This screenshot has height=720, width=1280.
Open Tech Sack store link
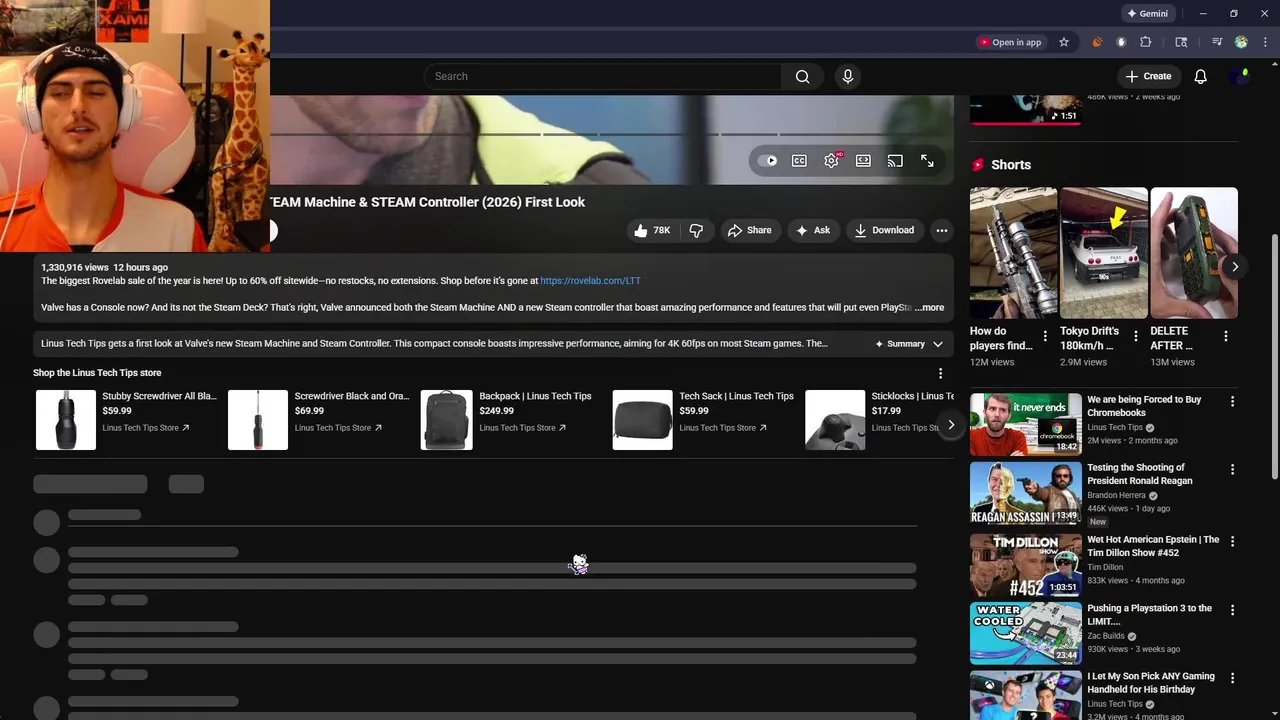(x=722, y=428)
